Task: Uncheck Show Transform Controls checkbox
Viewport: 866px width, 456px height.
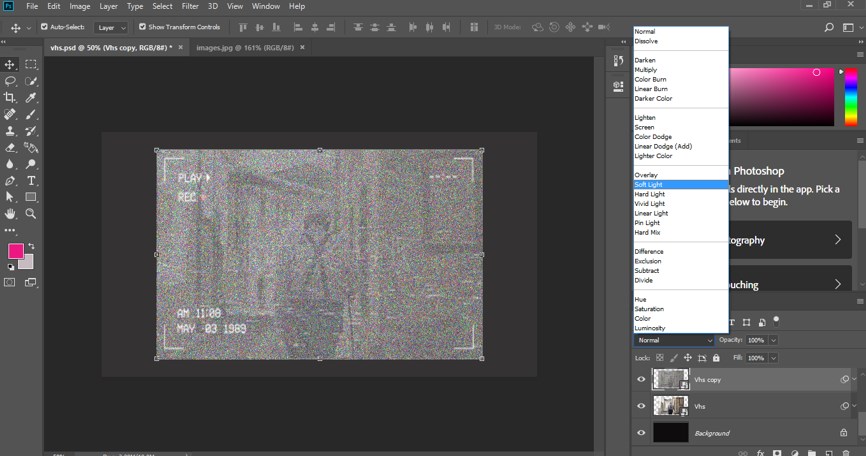Action: tap(141, 27)
